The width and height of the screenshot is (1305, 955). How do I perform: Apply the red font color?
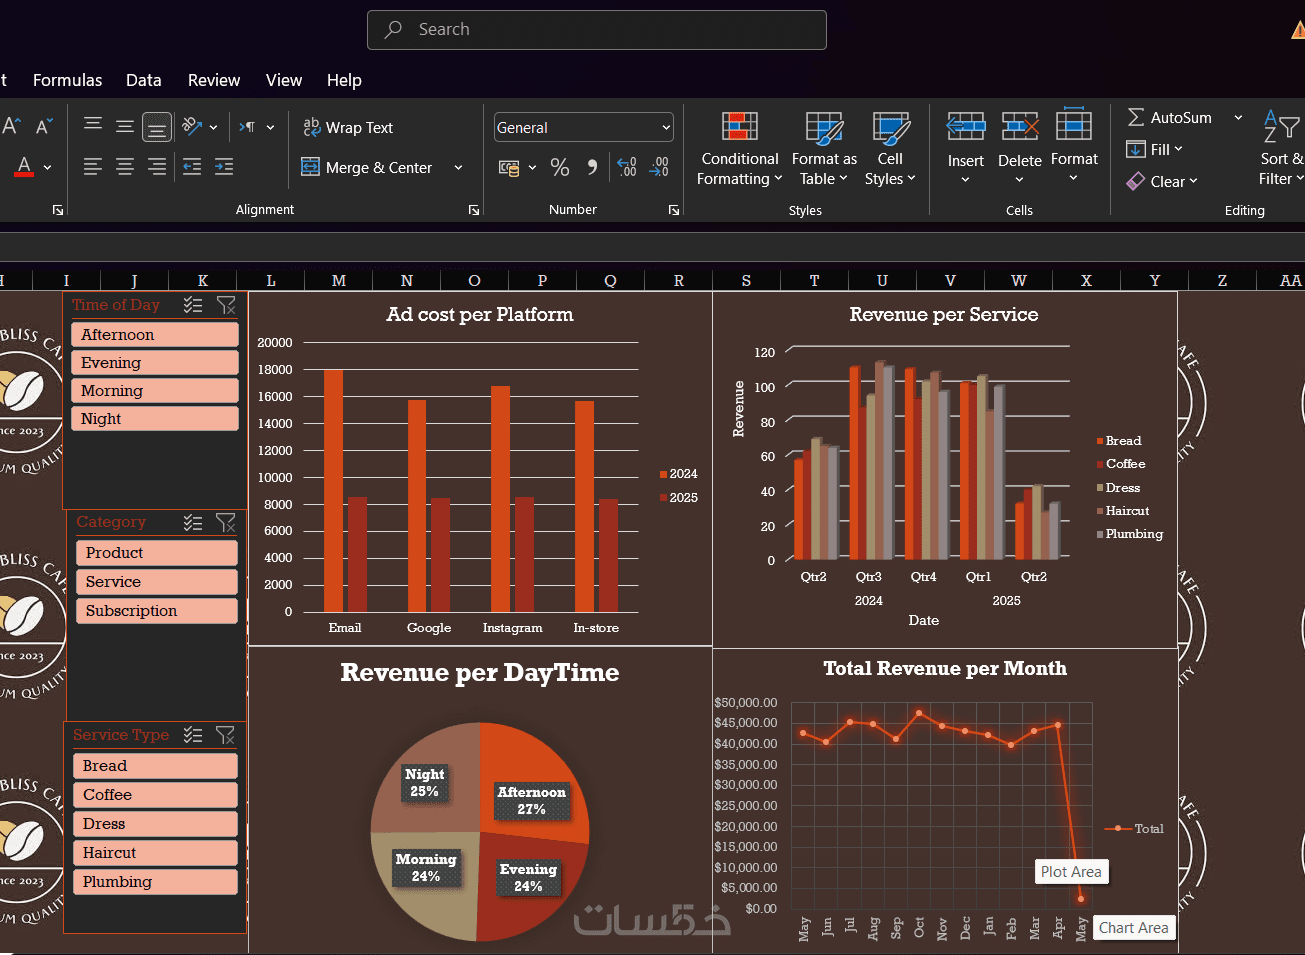(24, 167)
